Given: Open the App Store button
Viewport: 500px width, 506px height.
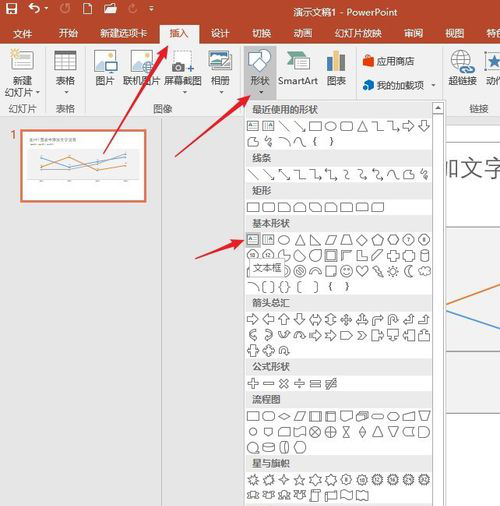Looking at the screenshot, I should coord(388,61).
